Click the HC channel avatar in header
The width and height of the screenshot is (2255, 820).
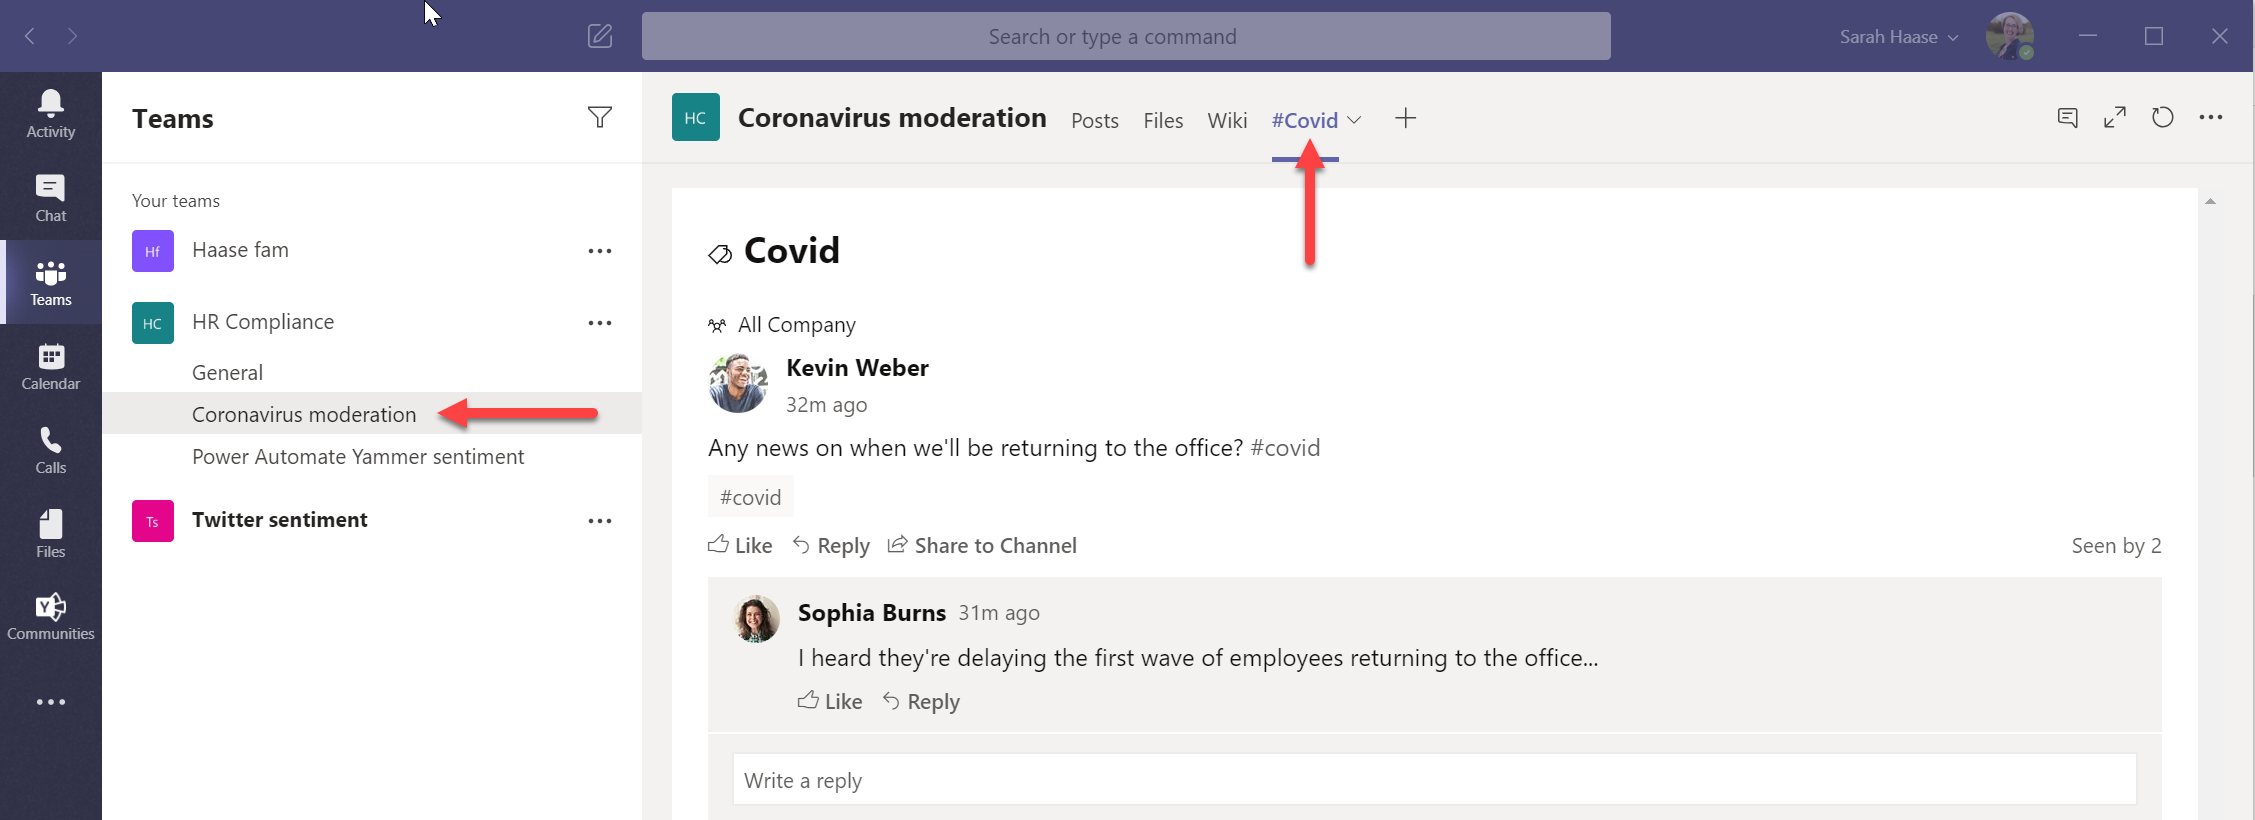[x=696, y=117]
